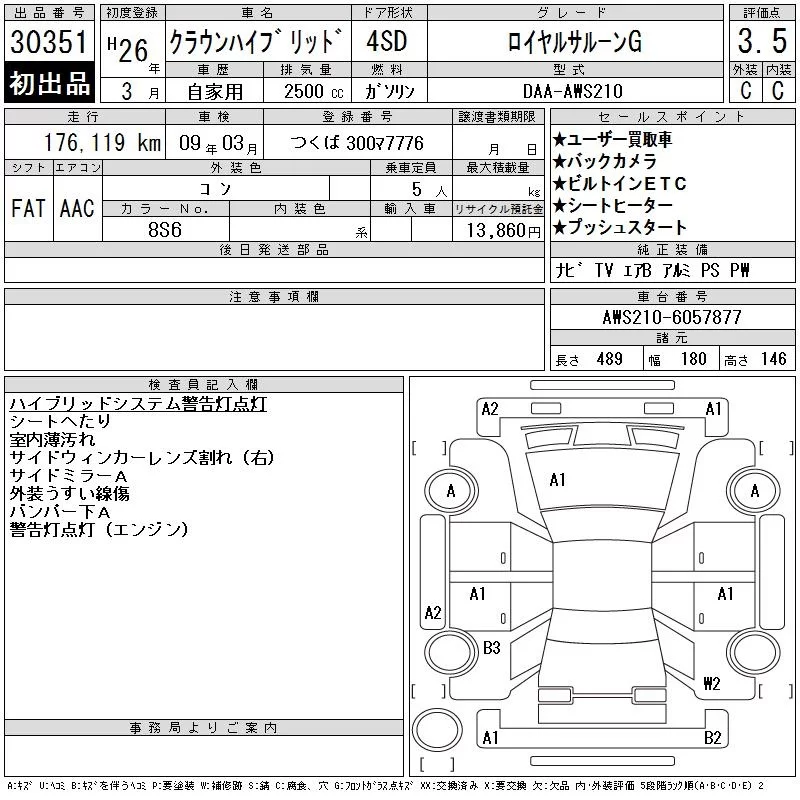Click the A1 mark on the hood
The width and height of the screenshot is (800, 800).
[x=557, y=480]
